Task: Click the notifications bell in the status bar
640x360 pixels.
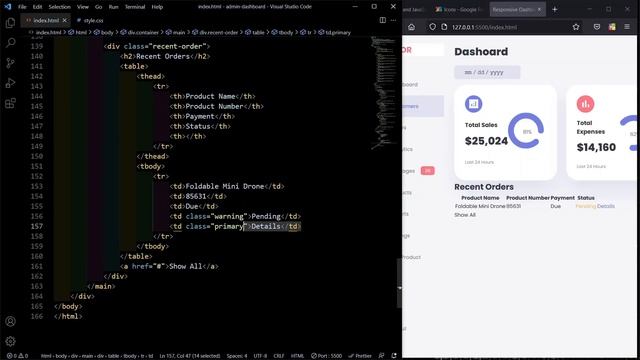Action: pyautogui.click(x=394, y=356)
